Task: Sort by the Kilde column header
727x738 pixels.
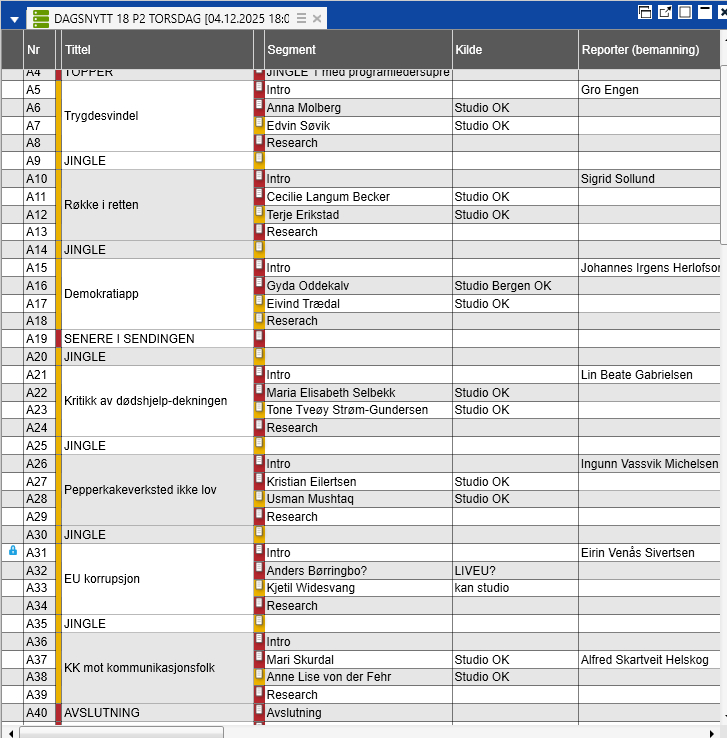Action: coord(513,49)
